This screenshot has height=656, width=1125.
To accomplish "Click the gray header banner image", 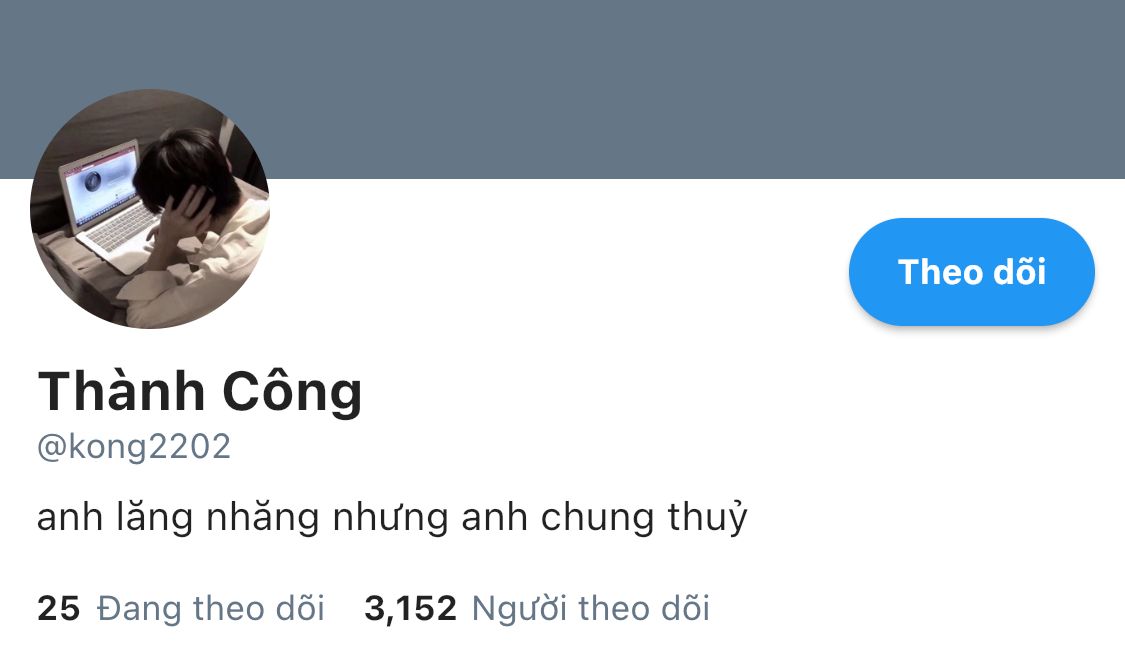I will click(562, 89).
